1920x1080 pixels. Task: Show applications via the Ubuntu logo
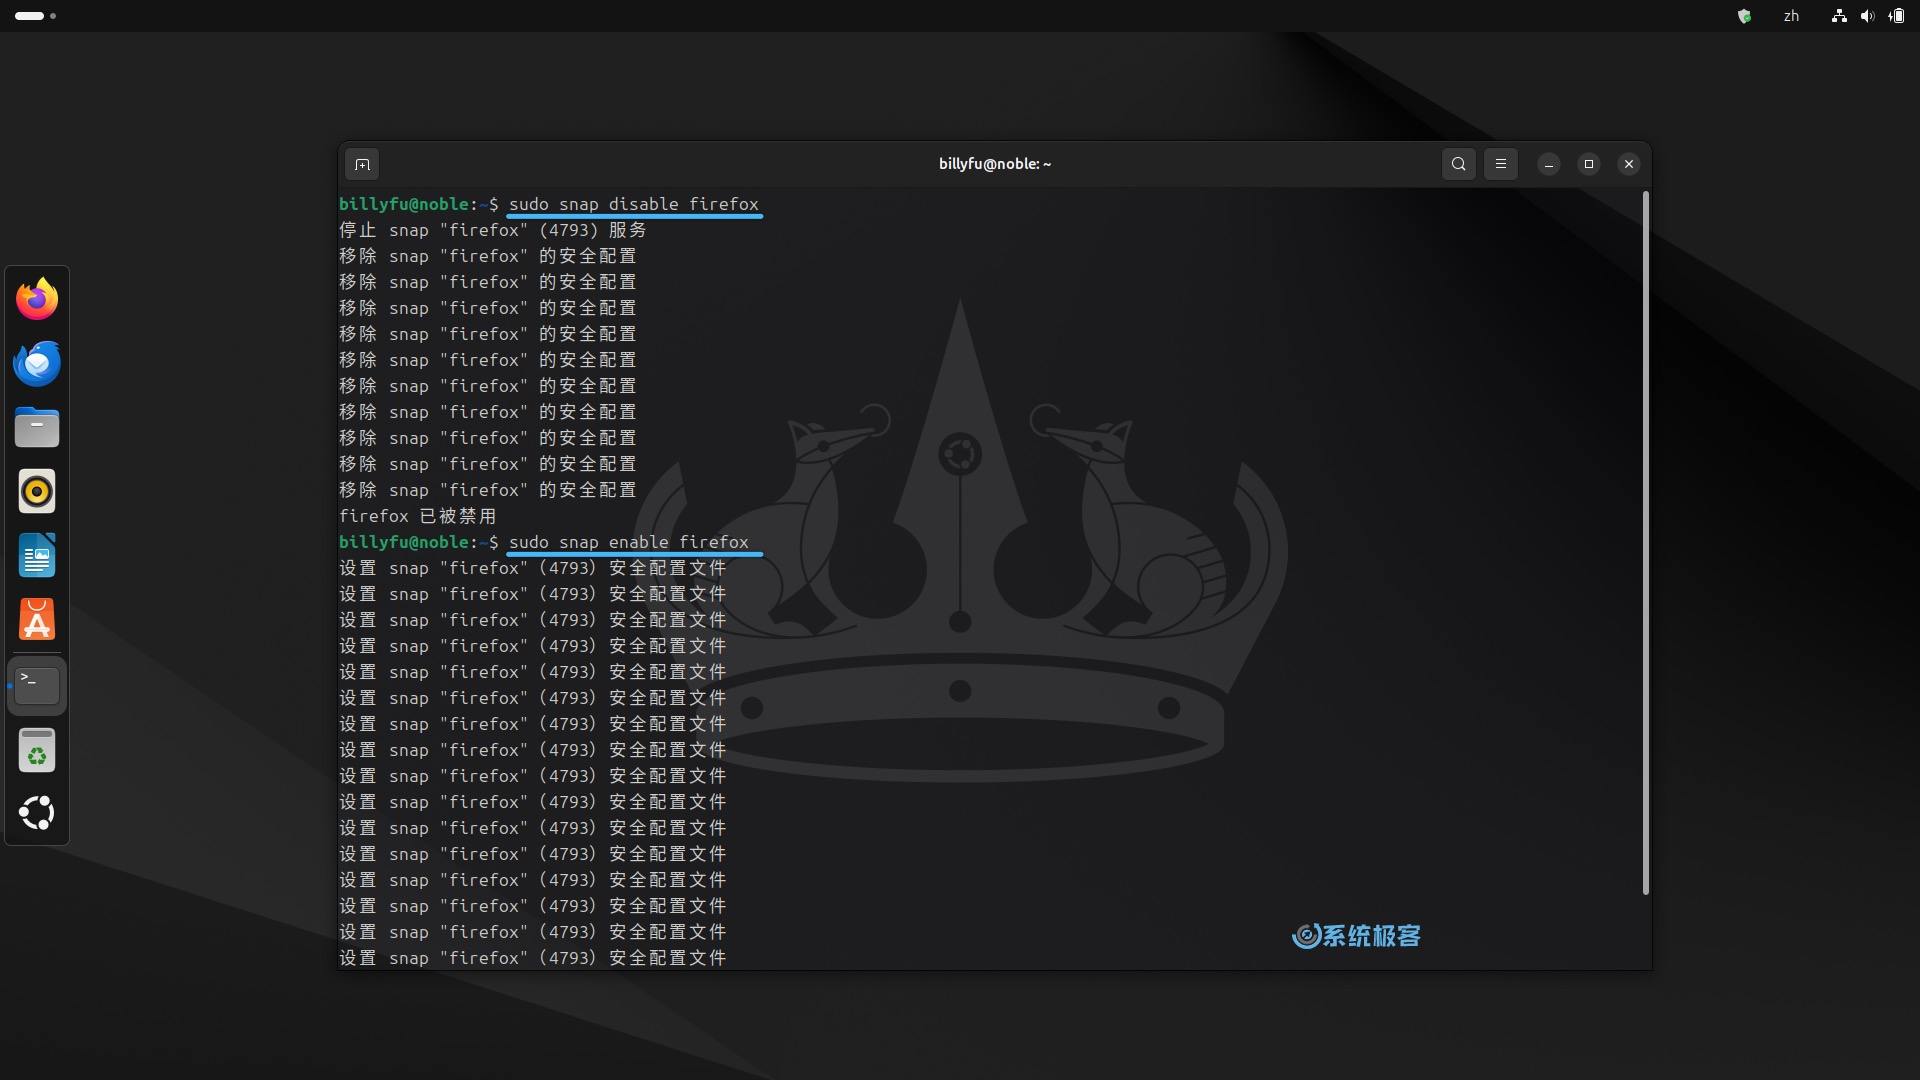coord(37,813)
